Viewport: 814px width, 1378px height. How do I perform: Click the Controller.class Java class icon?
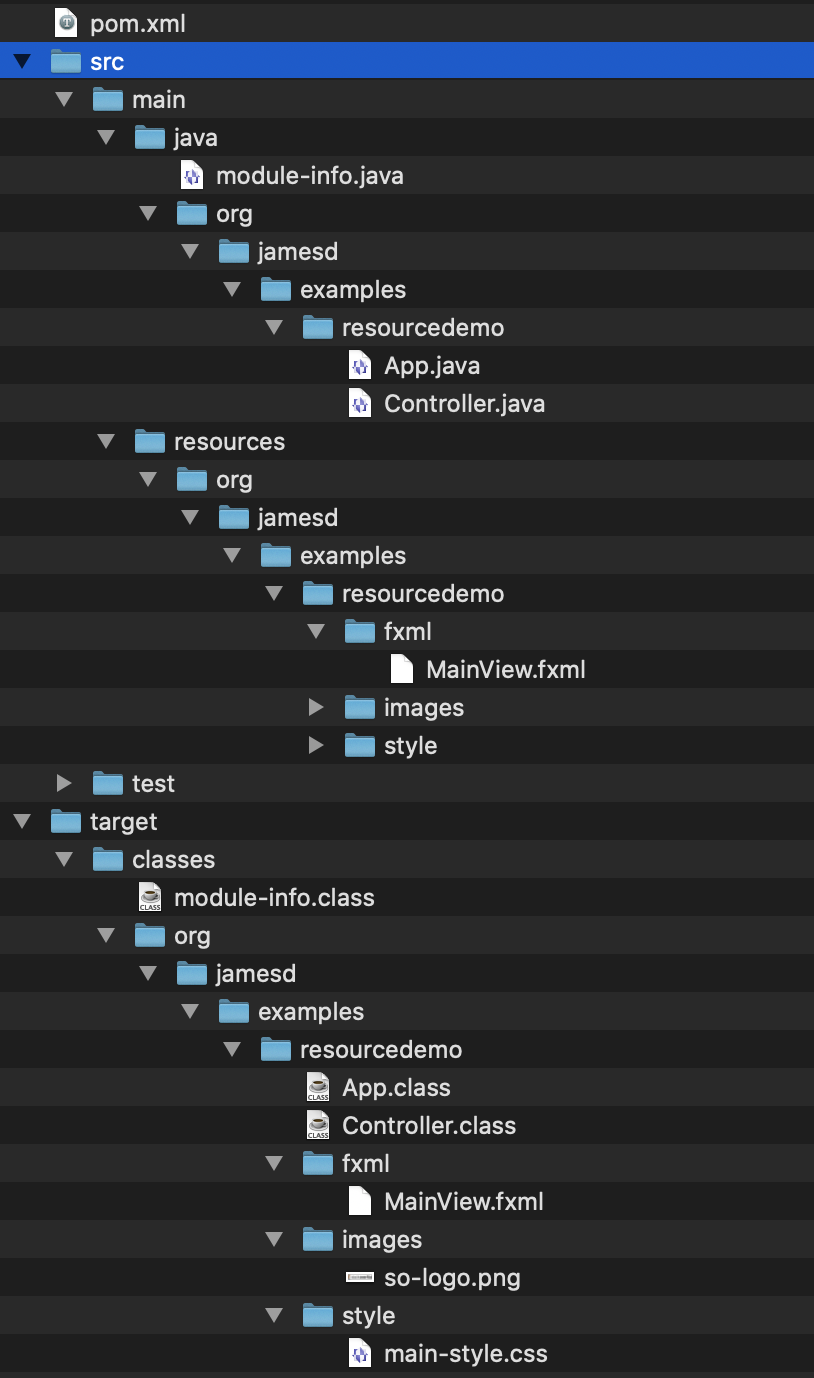point(318,1125)
